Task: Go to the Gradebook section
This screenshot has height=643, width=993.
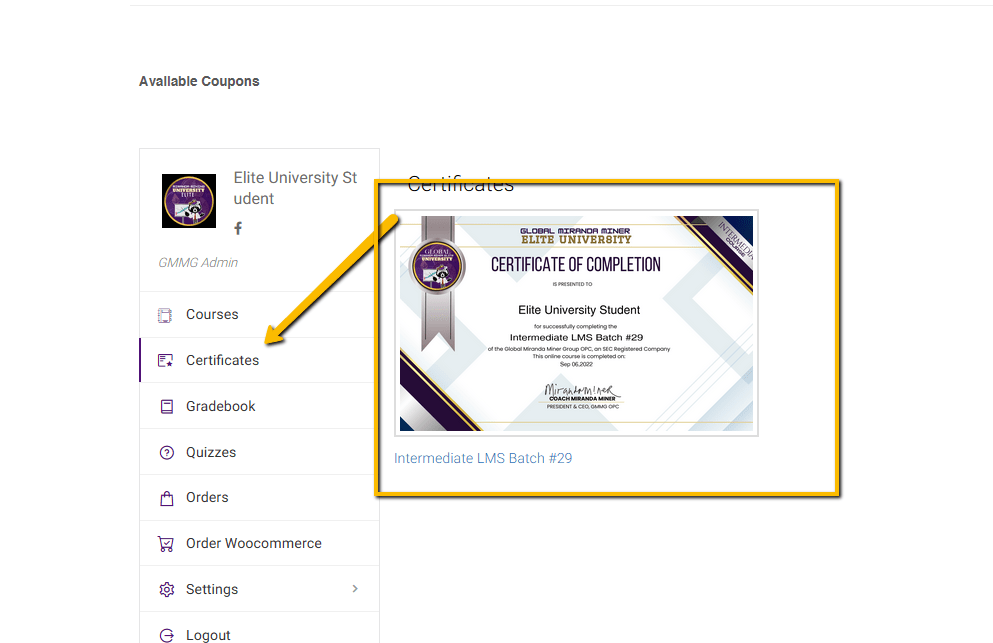Action: 220,406
